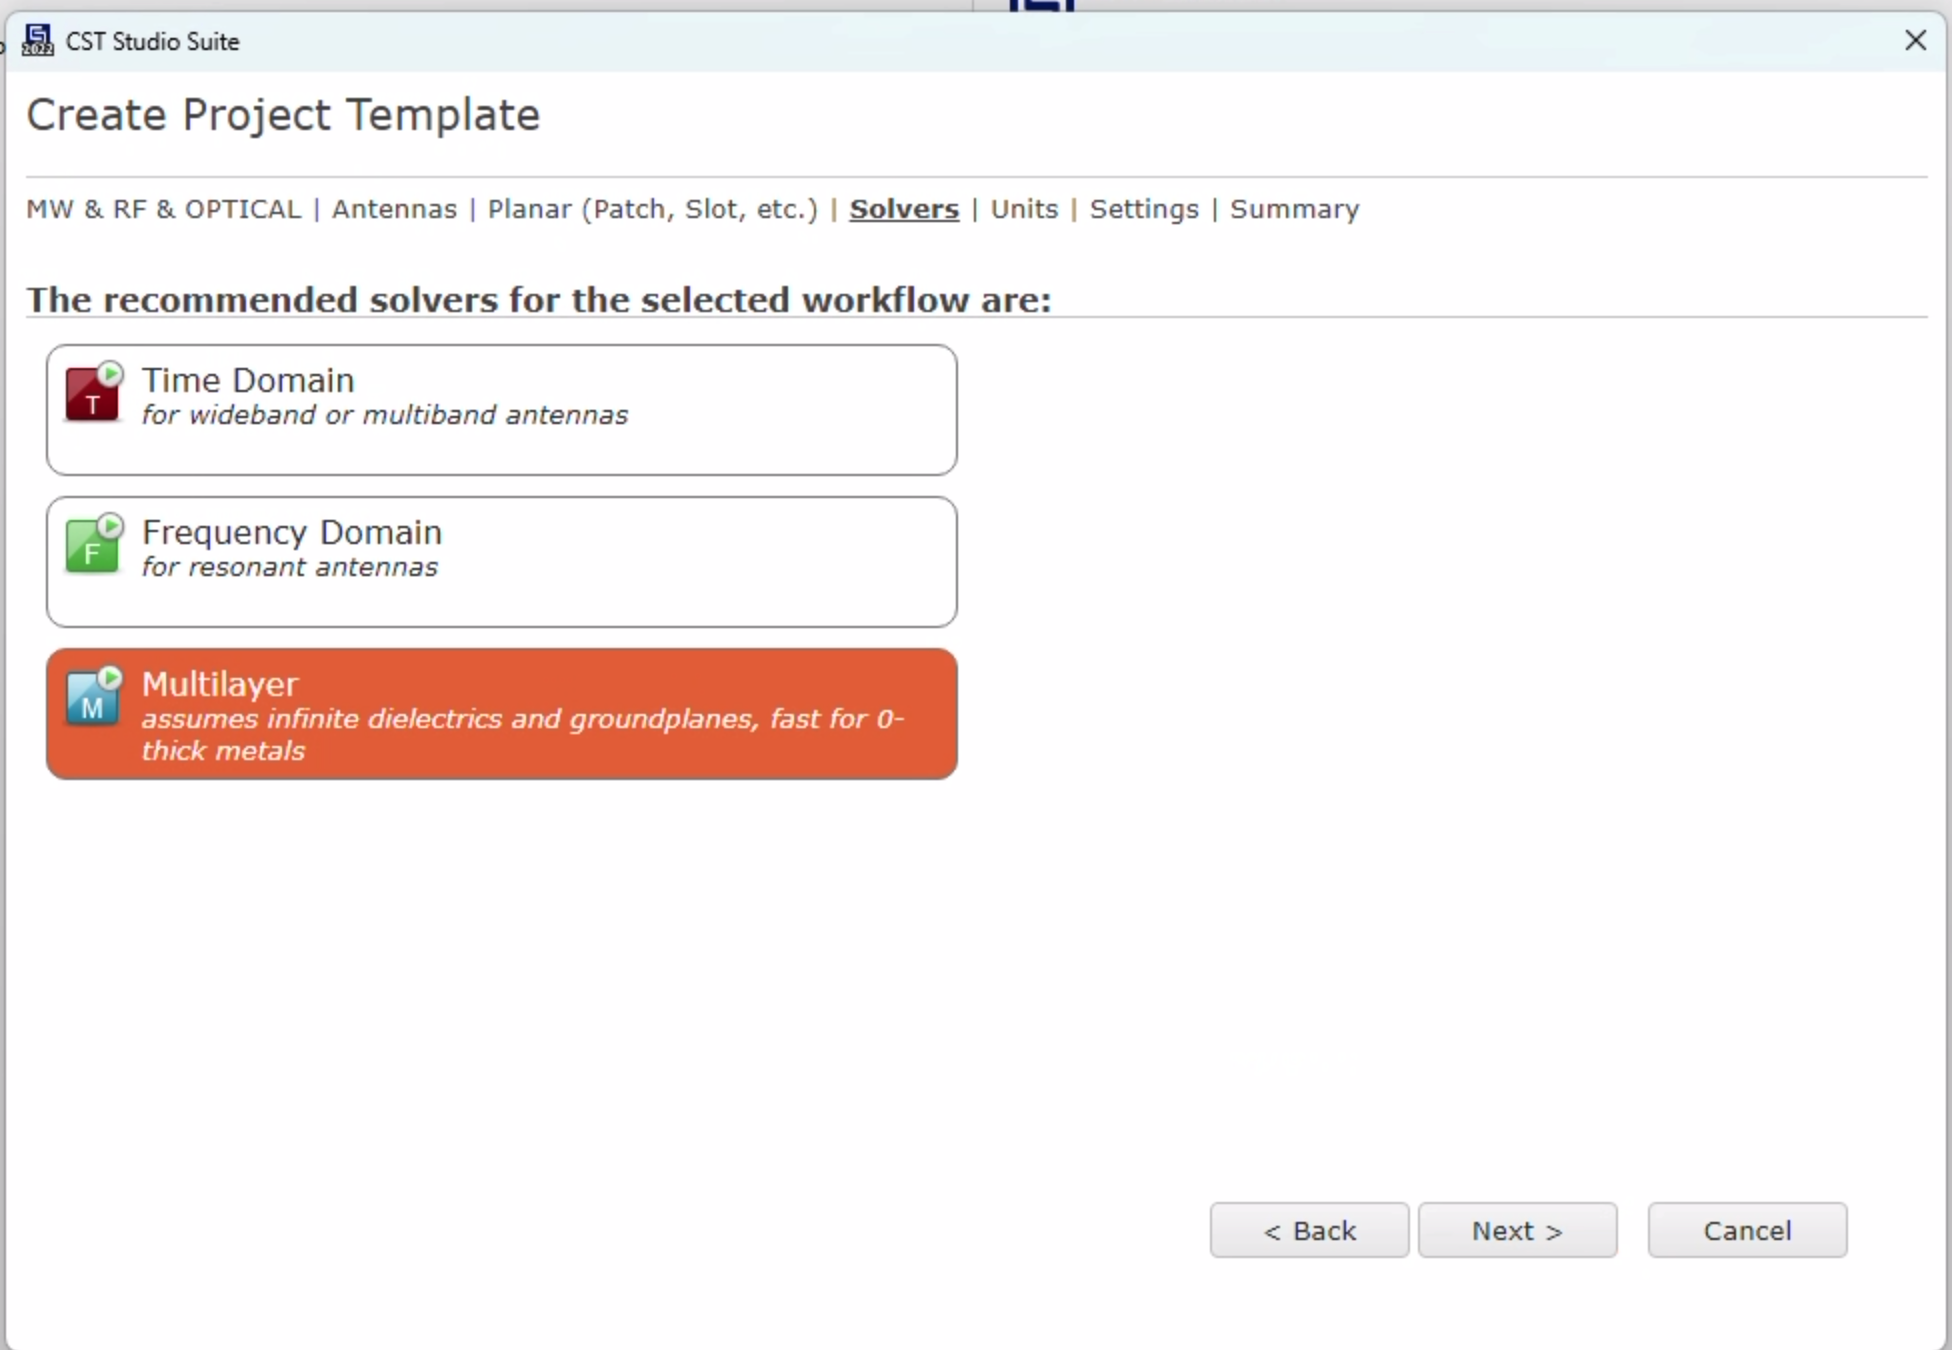The width and height of the screenshot is (1952, 1350).
Task: Click the current Solvers breadcrumb
Action: (x=904, y=209)
